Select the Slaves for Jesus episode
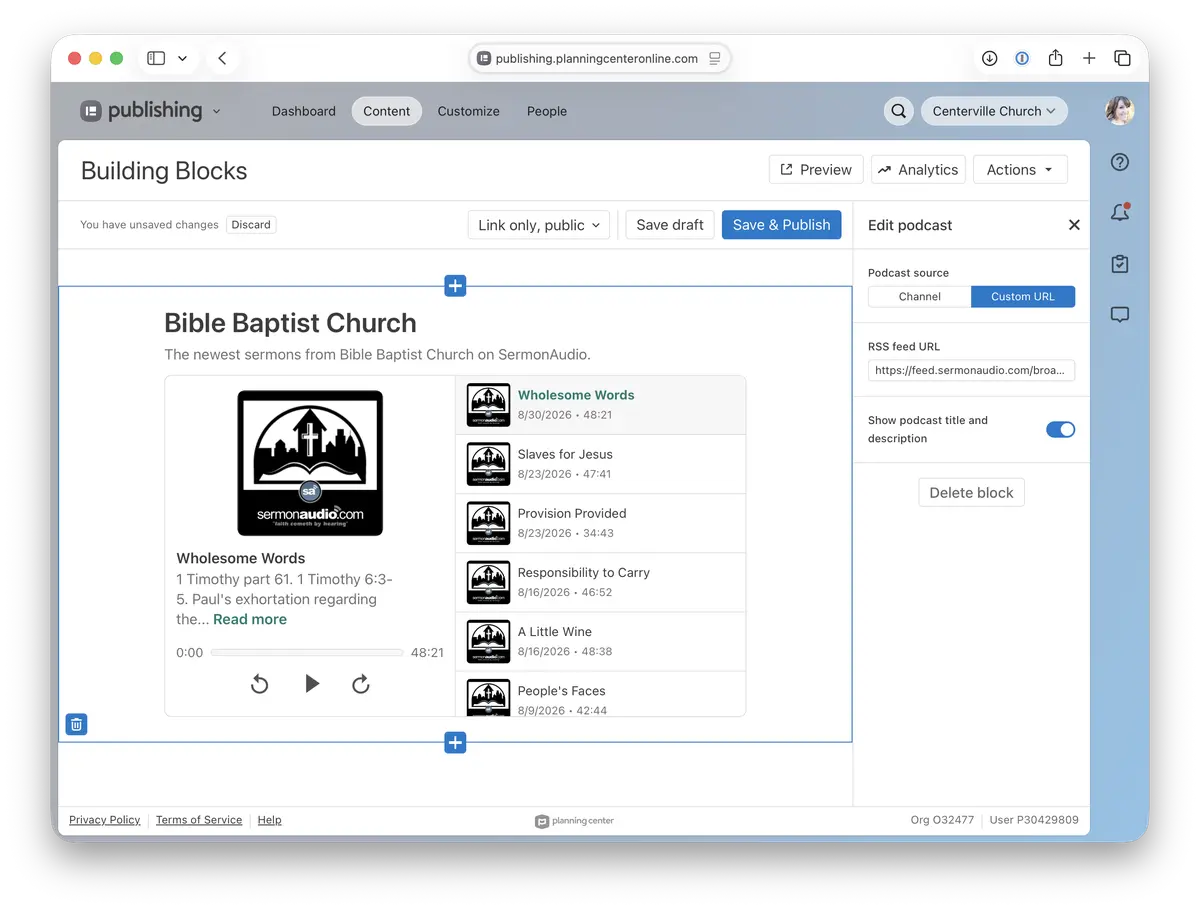The width and height of the screenshot is (1200, 910). [601, 464]
